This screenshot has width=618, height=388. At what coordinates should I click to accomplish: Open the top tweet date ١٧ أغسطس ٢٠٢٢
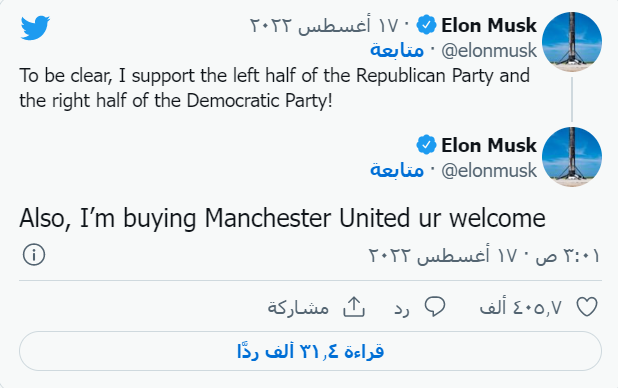pyautogui.click(x=324, y=26)
